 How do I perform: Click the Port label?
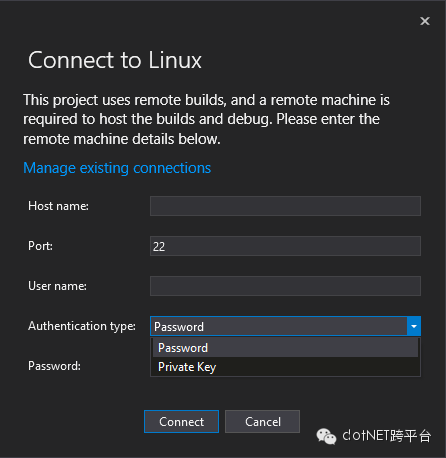tap(40, 246)
